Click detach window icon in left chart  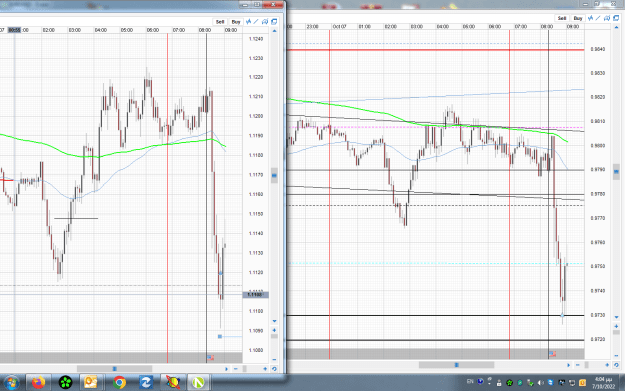(274, 22)
